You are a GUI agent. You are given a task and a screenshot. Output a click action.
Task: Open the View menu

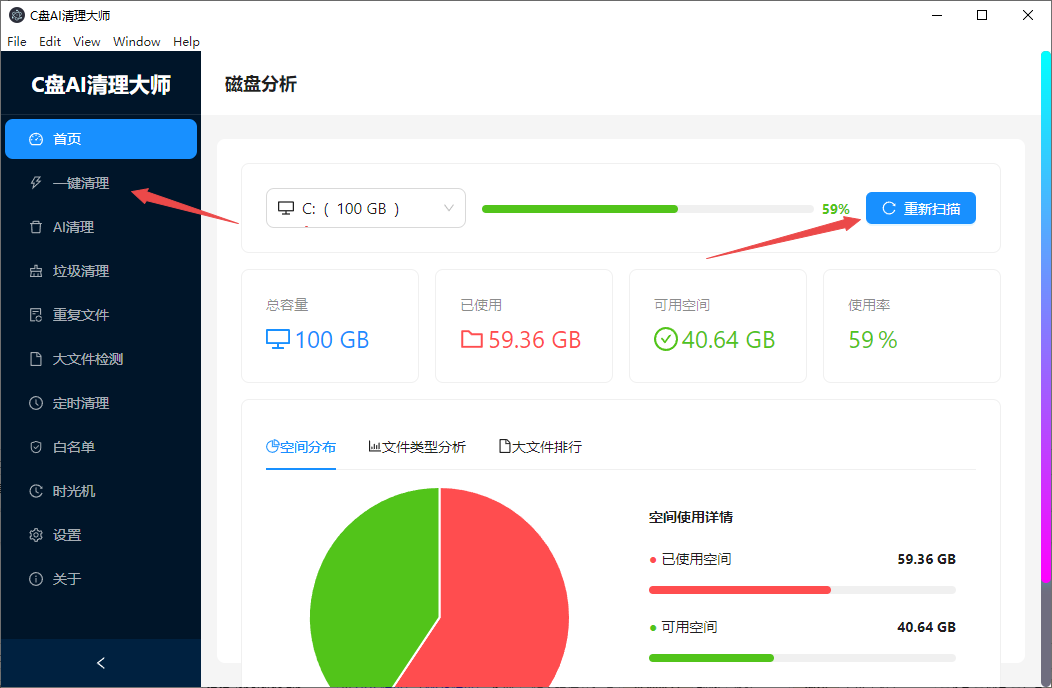[87, 41]
